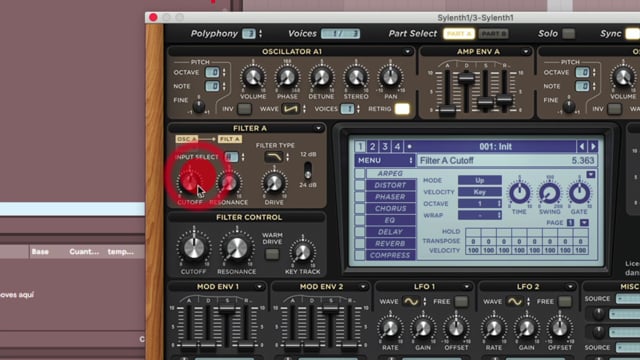Viewport: 640px width, 360px height.
Task: Expand the Filter A dropdown arrow
Action: point(318,129)
